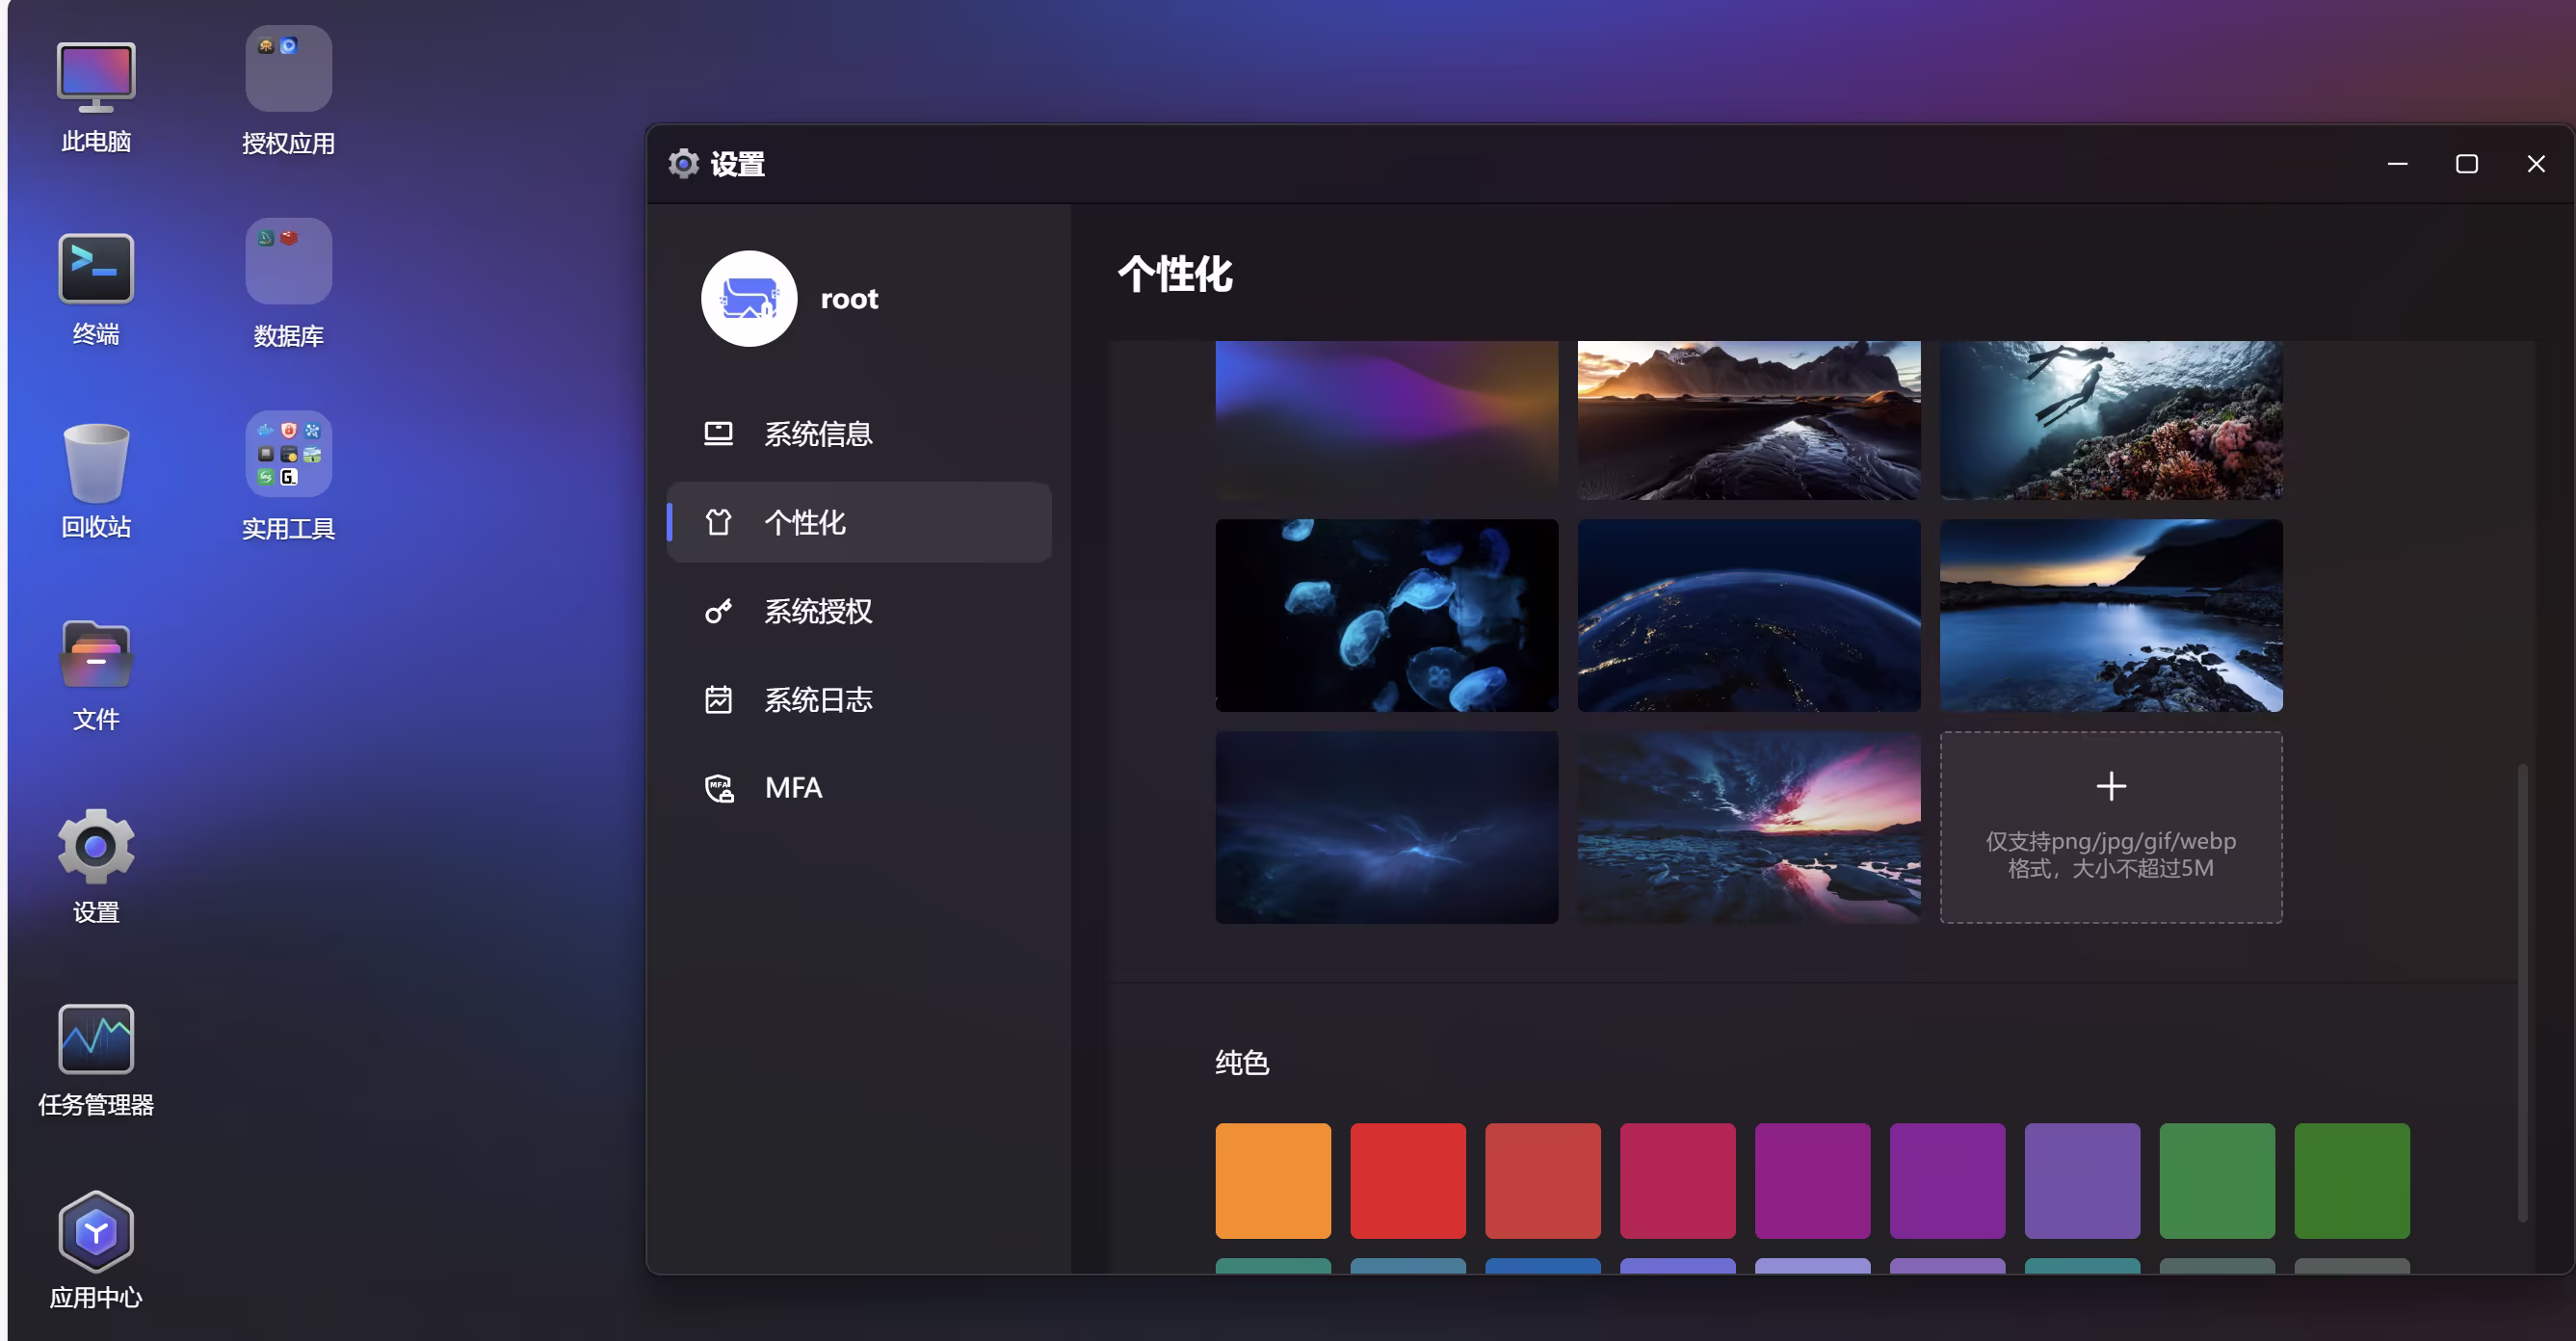Click the settings panel vertical scrollbar
This screenshot has width=2576, height=1341.
(x=2522, y=990)
